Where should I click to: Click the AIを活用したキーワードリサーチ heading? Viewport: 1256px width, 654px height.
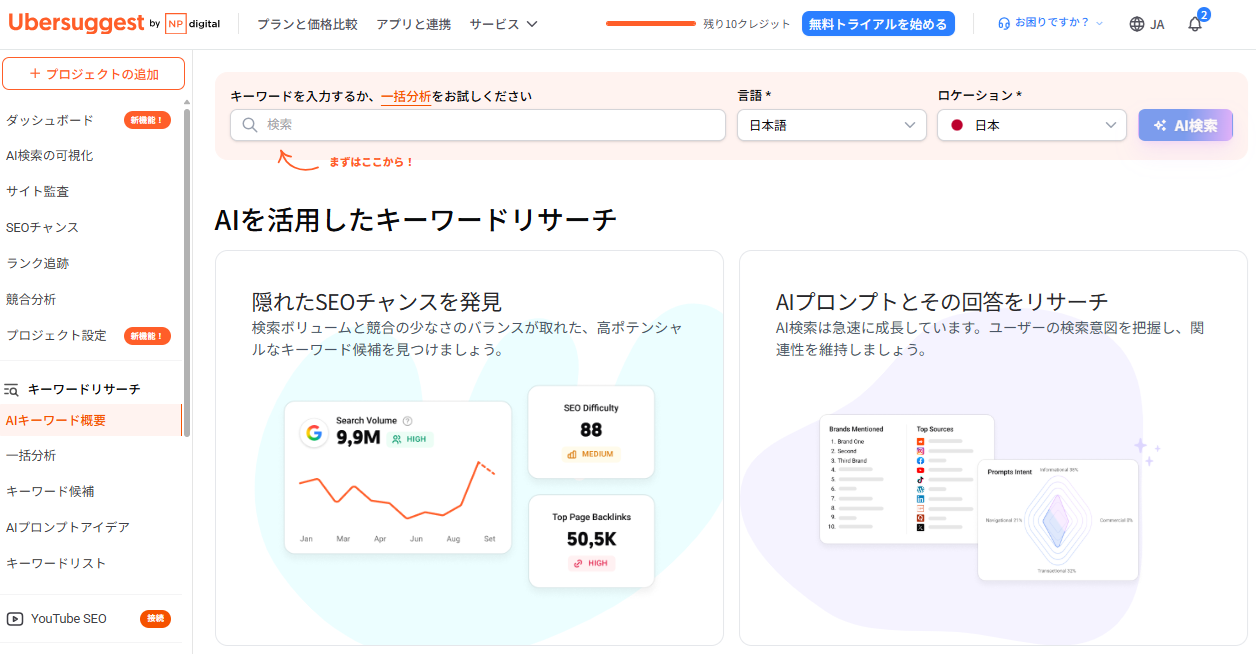pos(415,221)
